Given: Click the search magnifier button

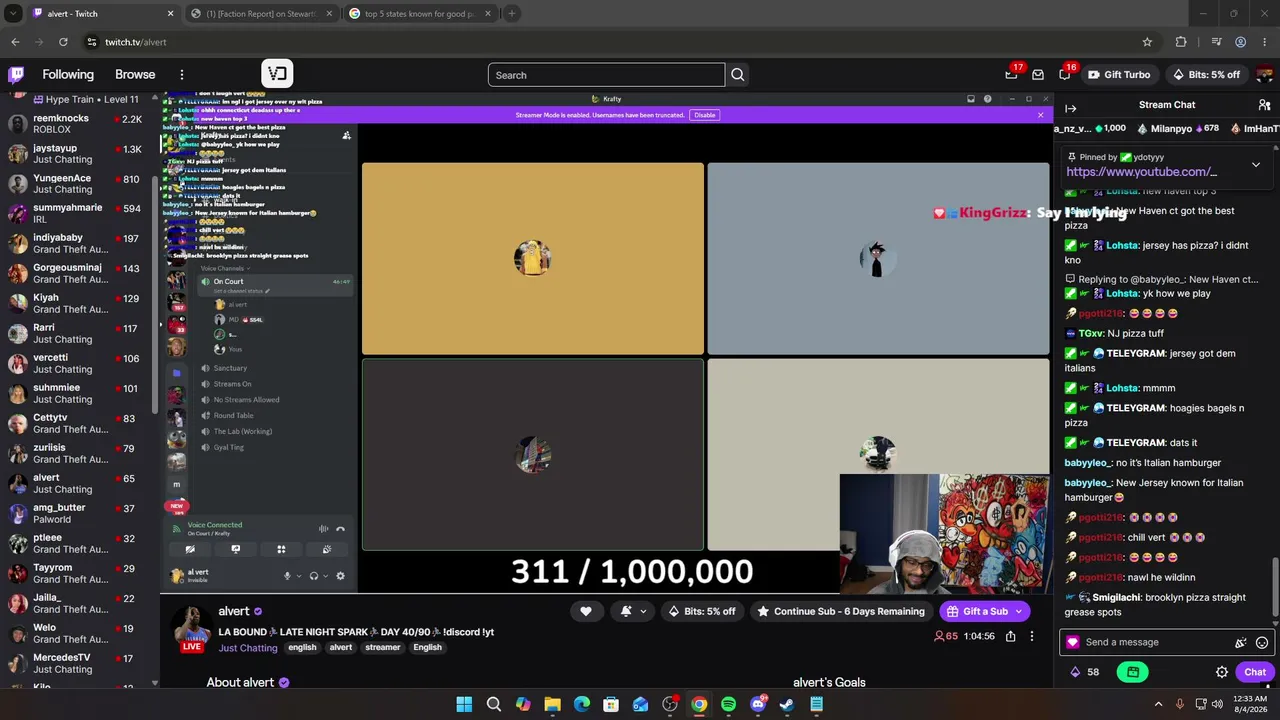Looking at the screenshot, I should pyautogui.click(x=738, y=75).
